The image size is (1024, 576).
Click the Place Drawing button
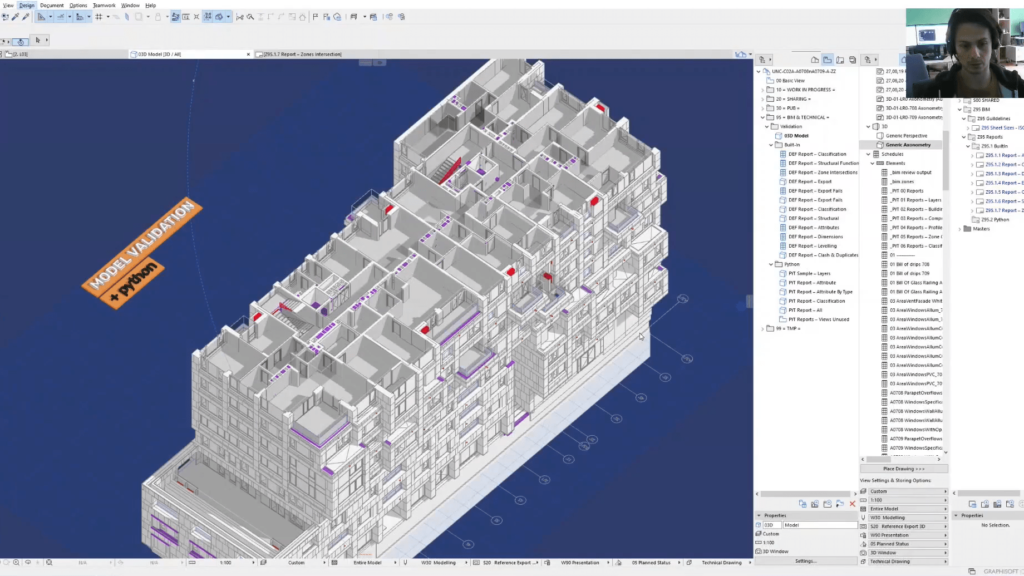tap(902, 468)
